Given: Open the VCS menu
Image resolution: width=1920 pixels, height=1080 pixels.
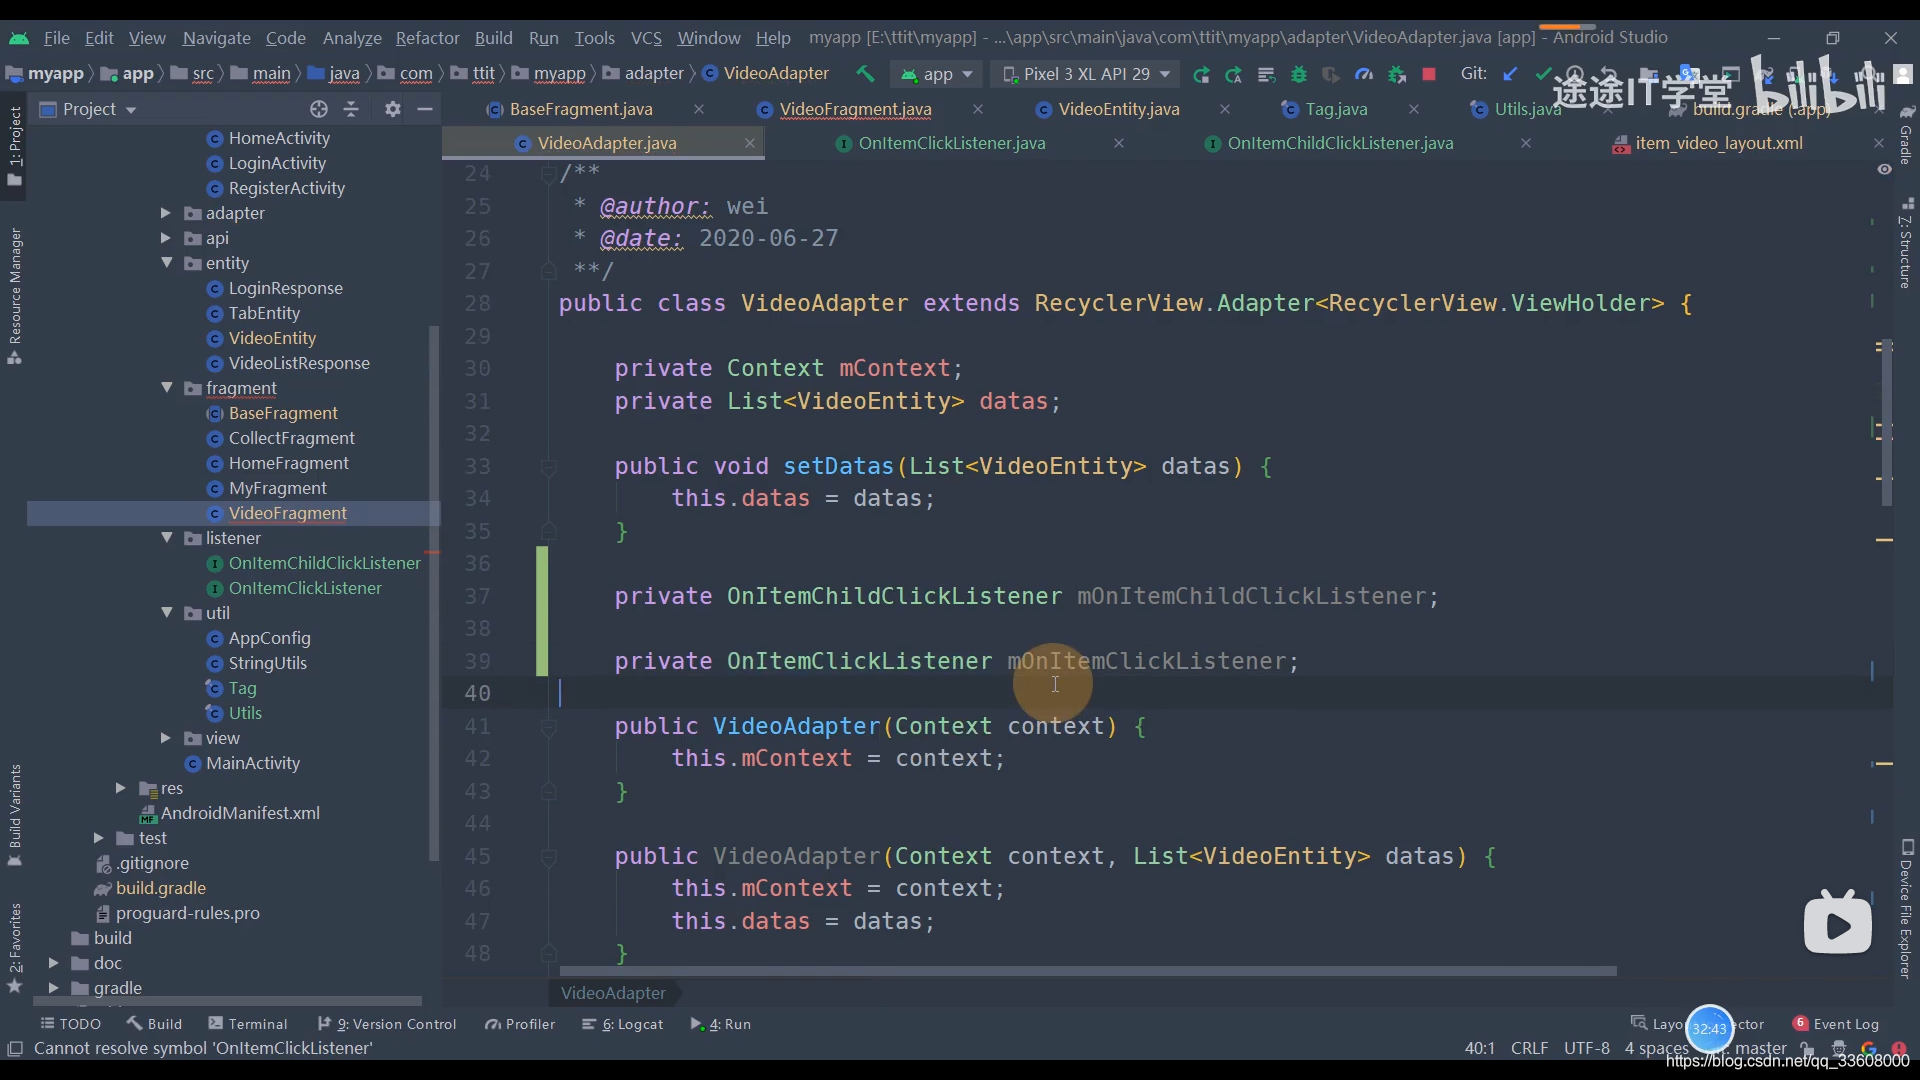Looking at the screenshot, I should coord(646,38).
